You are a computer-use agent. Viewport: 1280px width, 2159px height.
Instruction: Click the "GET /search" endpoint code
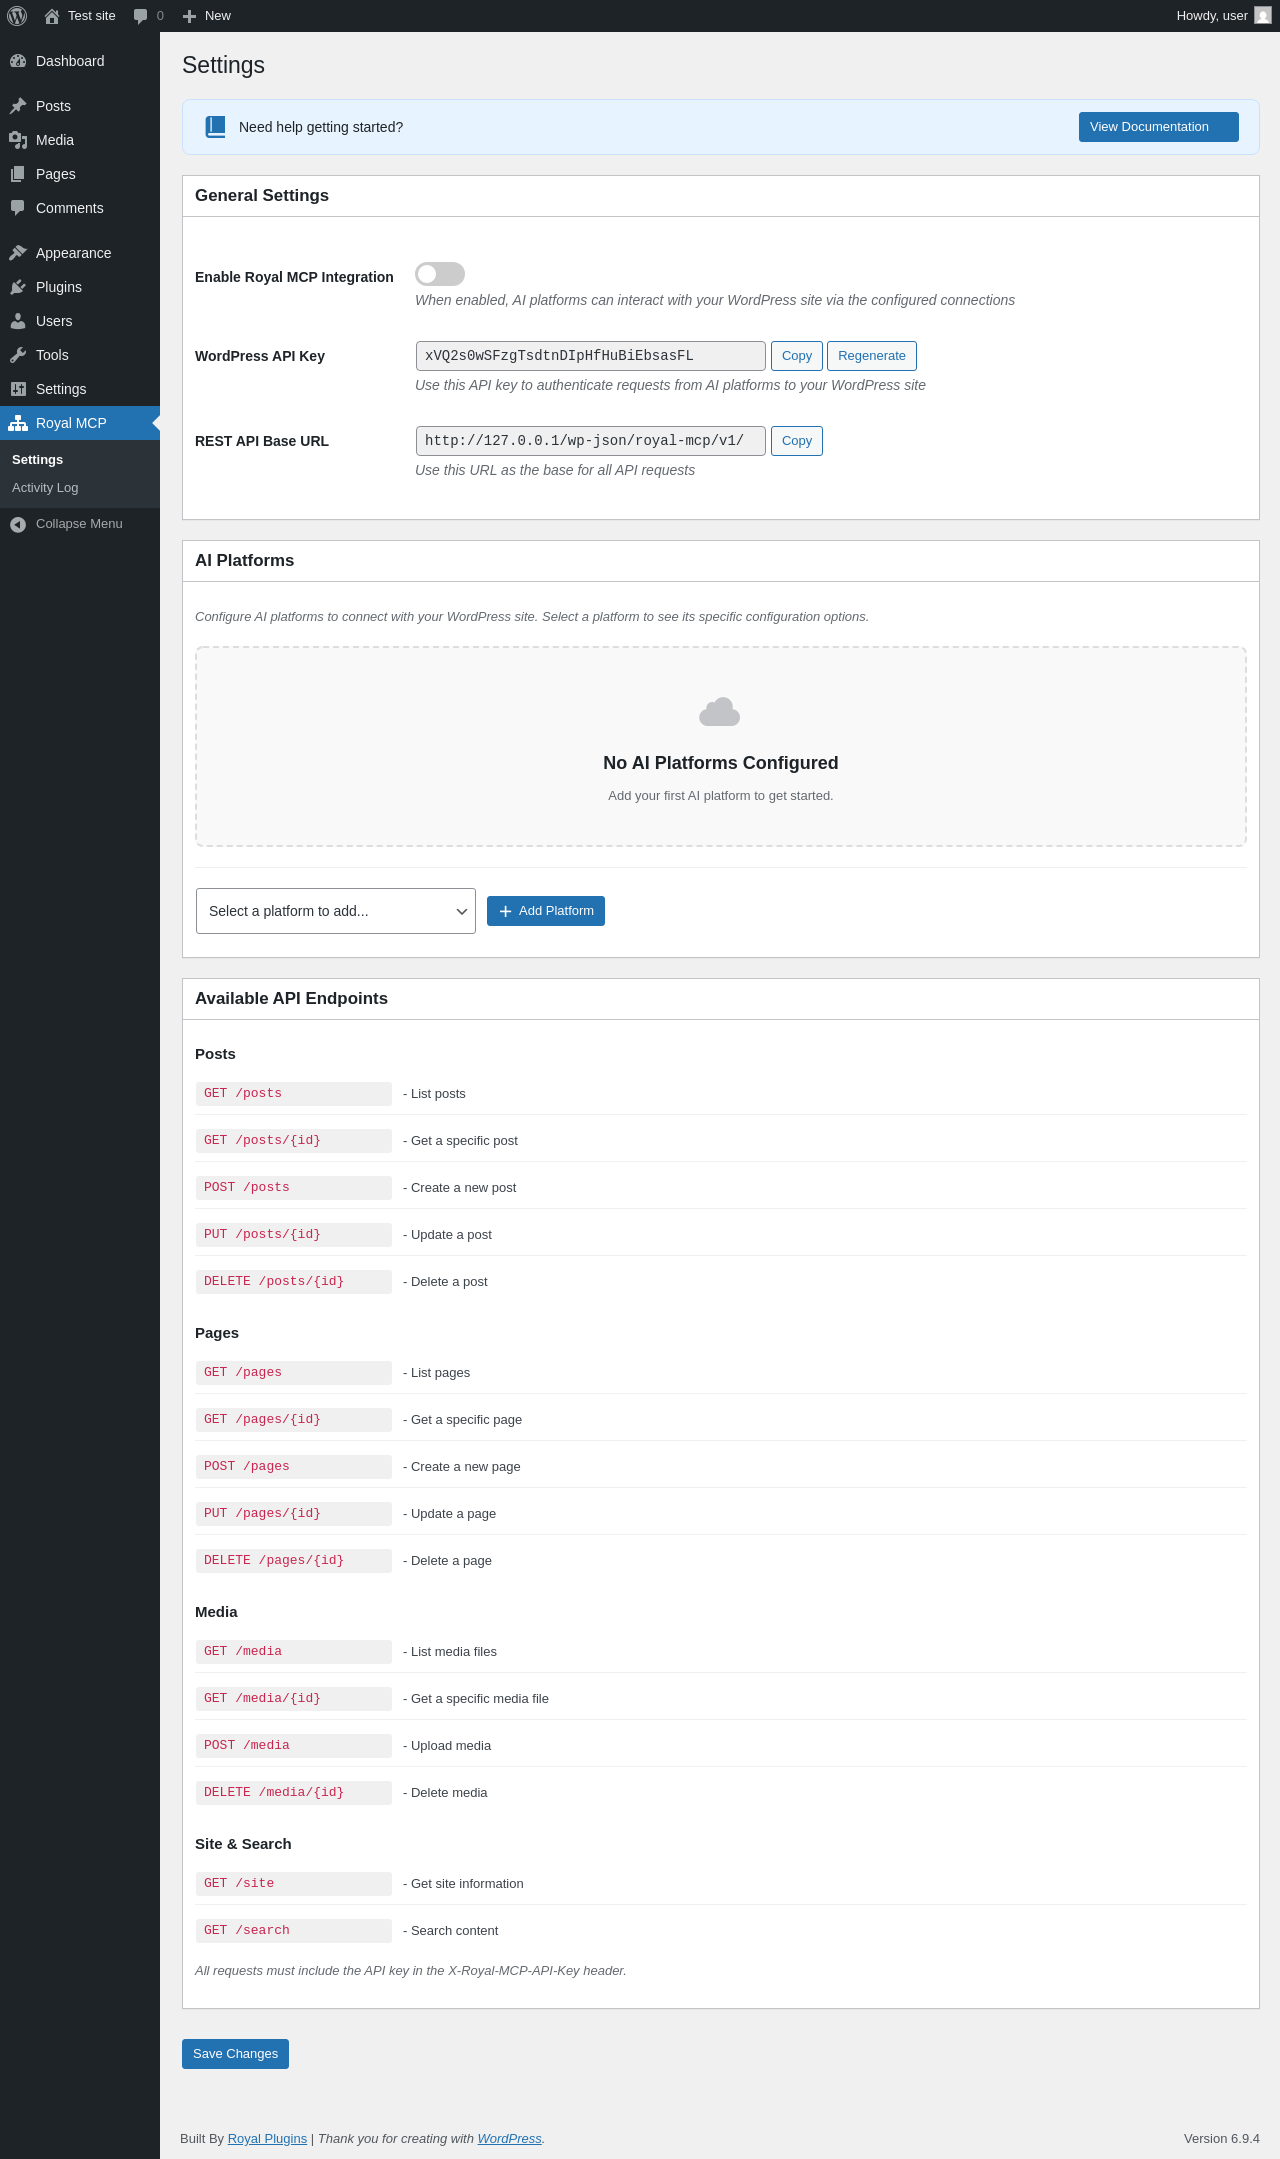pyautogui.click(x=294, y=1931)
